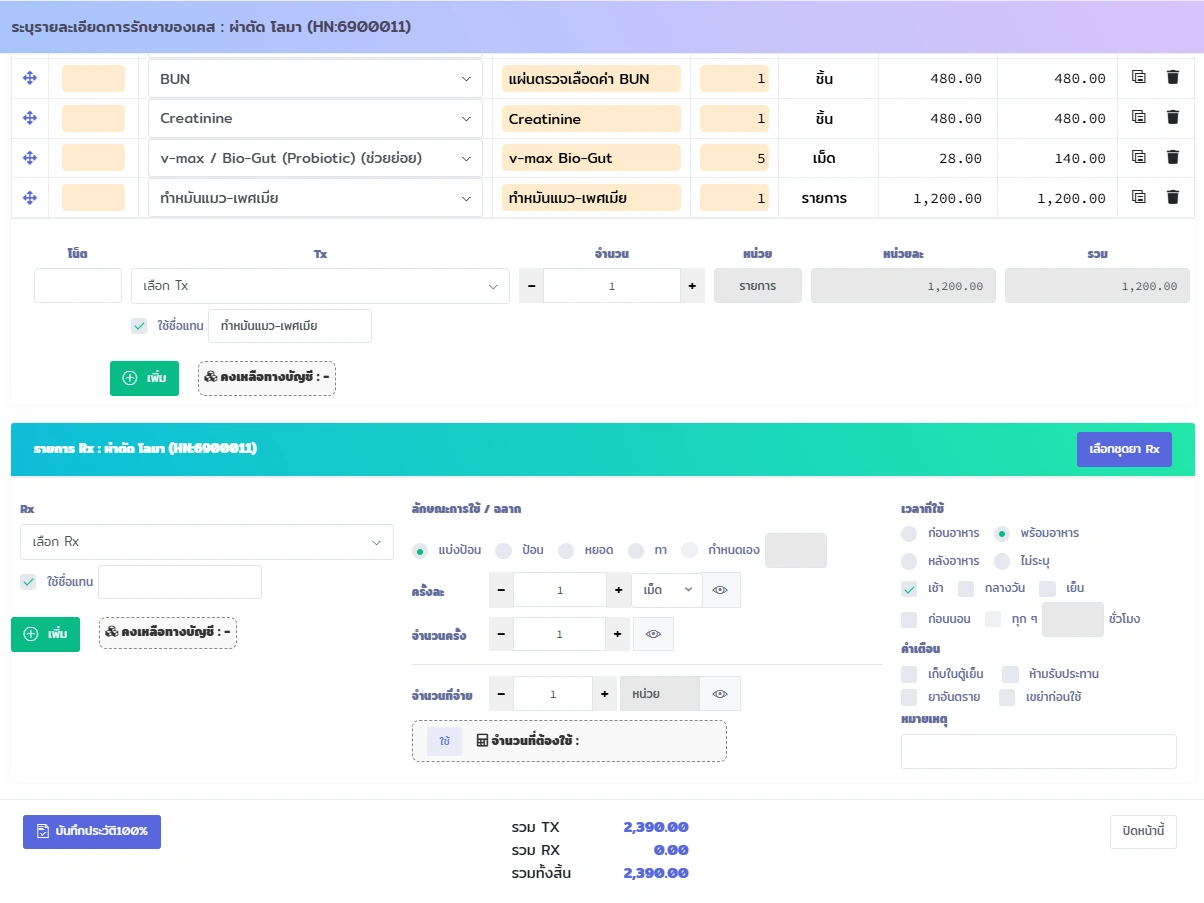Select the หยอด usage radio button
Screen dimensions: 1204x903
pyautogui.click(x=566, y=551)
